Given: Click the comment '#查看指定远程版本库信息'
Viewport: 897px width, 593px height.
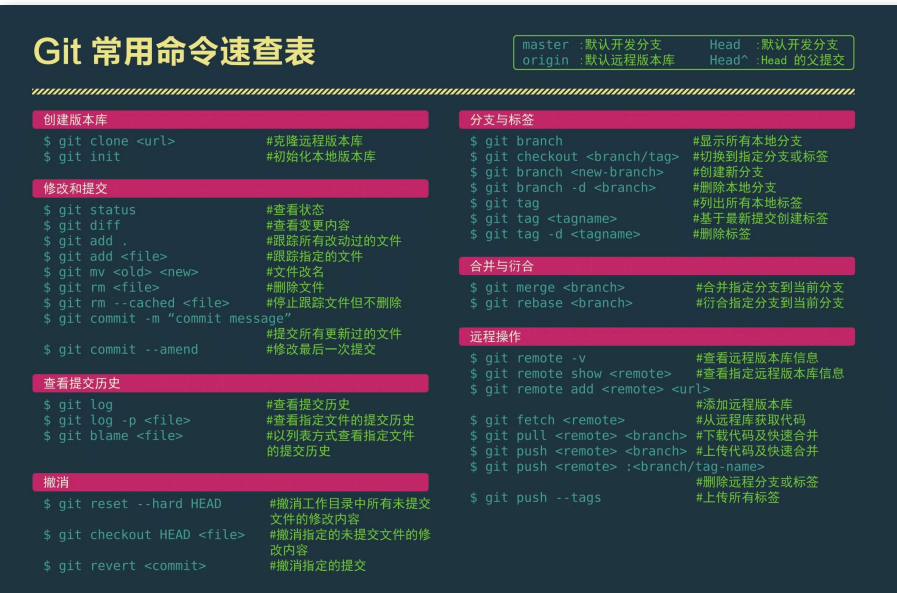Looking at the screenshot, I should pyautogui.click(x=770, y=374).
